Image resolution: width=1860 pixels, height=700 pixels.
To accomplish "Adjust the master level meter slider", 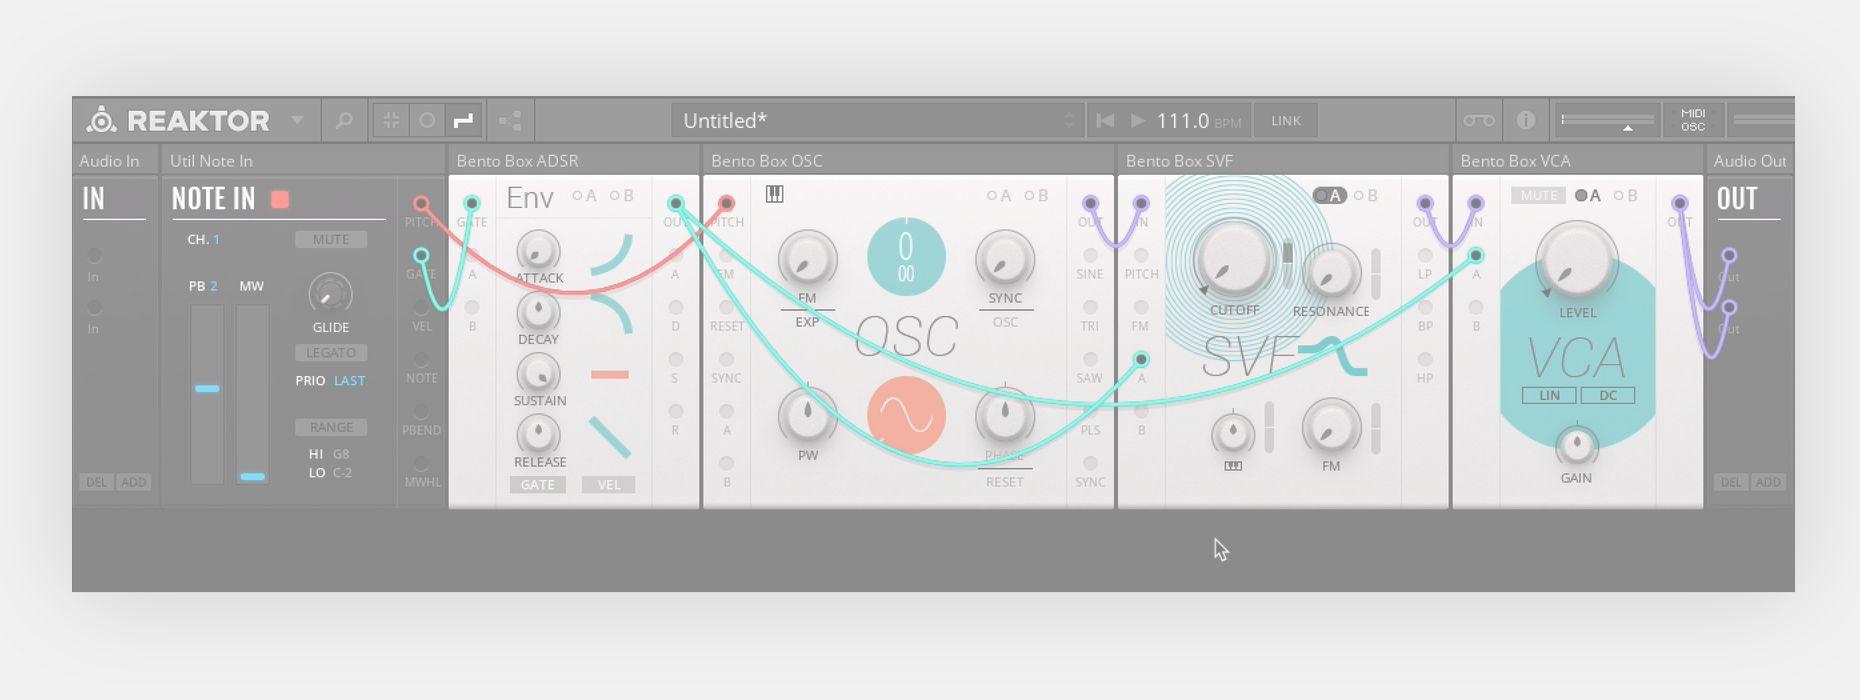I will 1606,121.
